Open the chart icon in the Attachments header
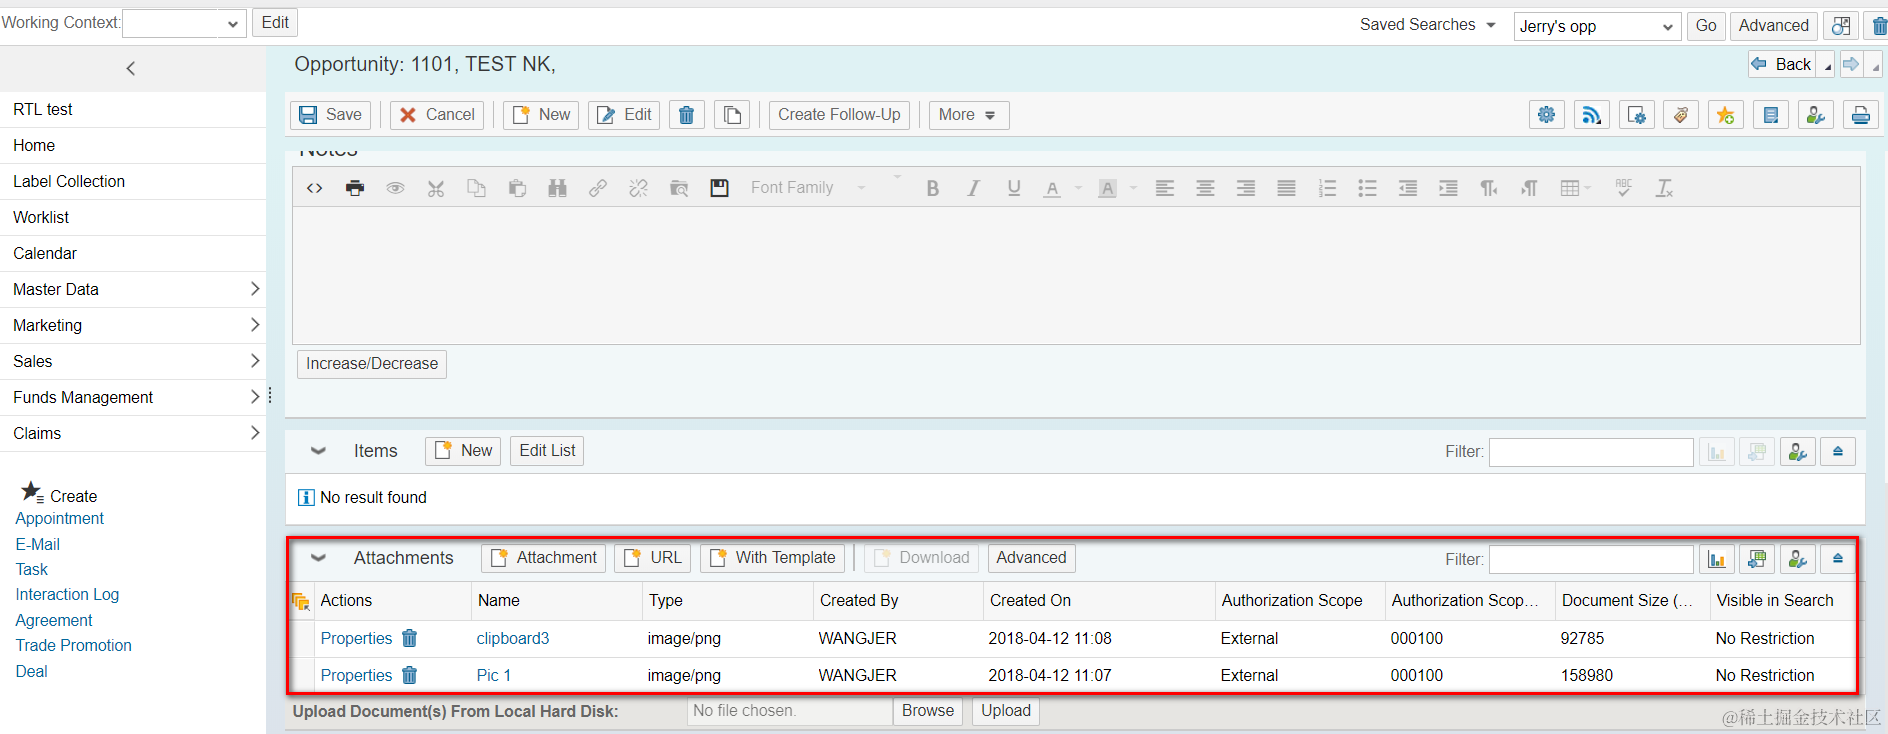 tap(1716, 559)
